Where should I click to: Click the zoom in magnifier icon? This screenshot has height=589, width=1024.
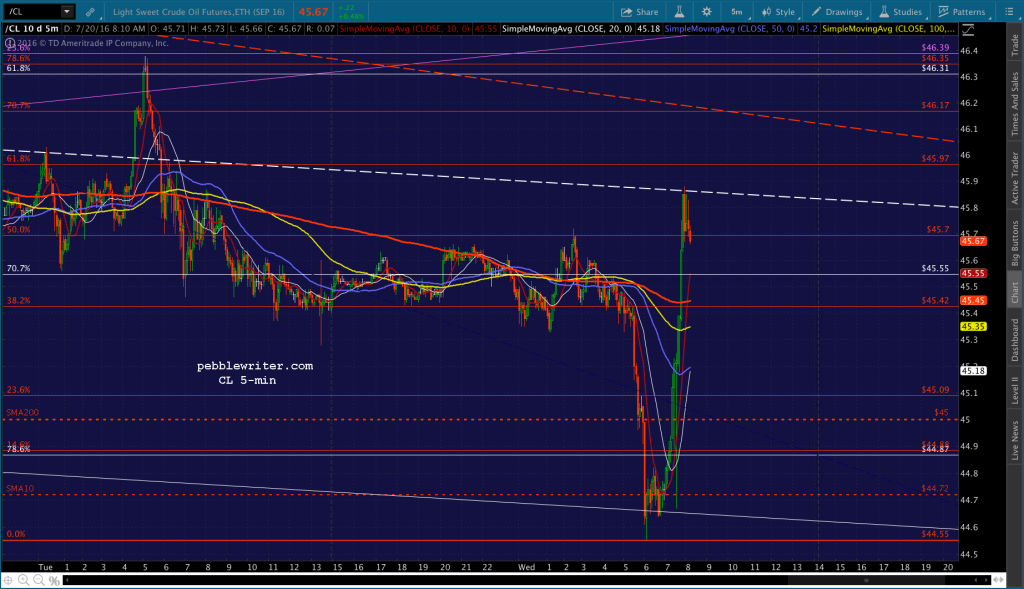click(24, 580)
